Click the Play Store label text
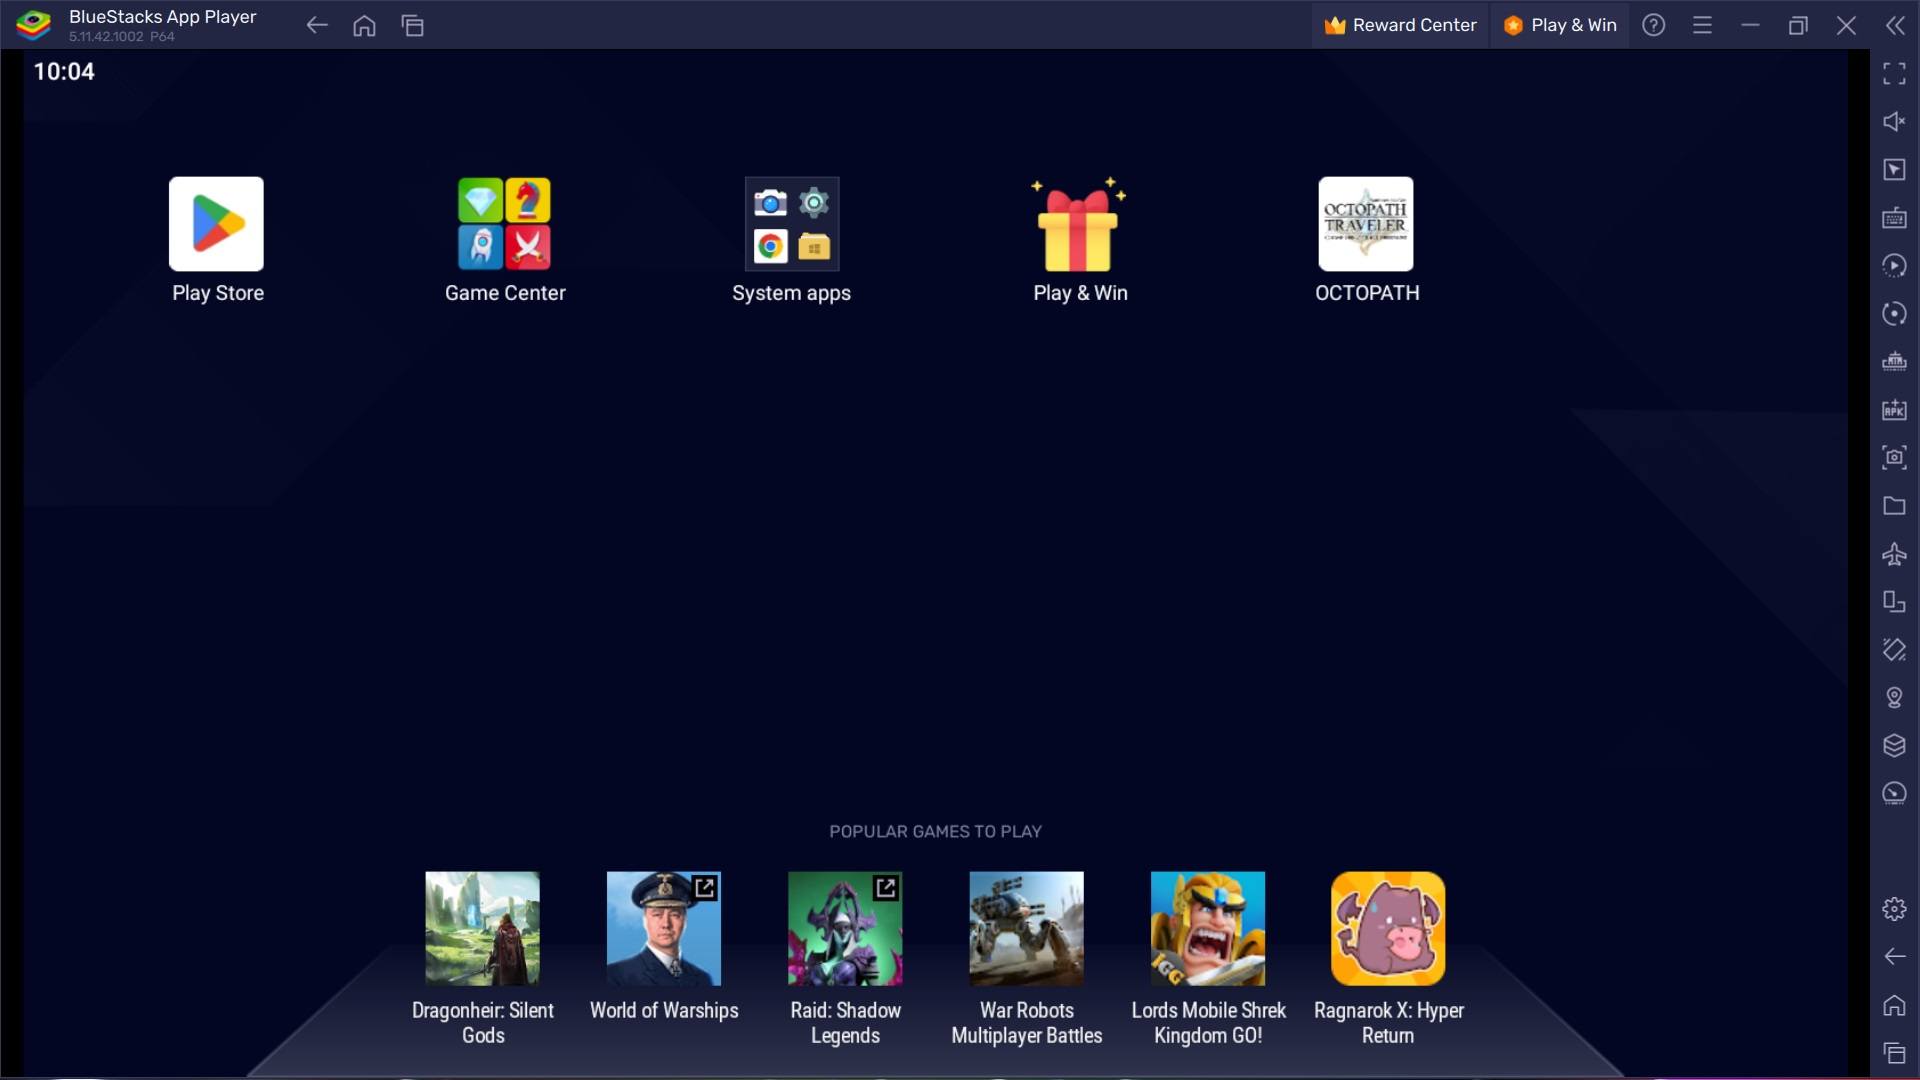The image size is (1920, 1080). coord(218,293)
